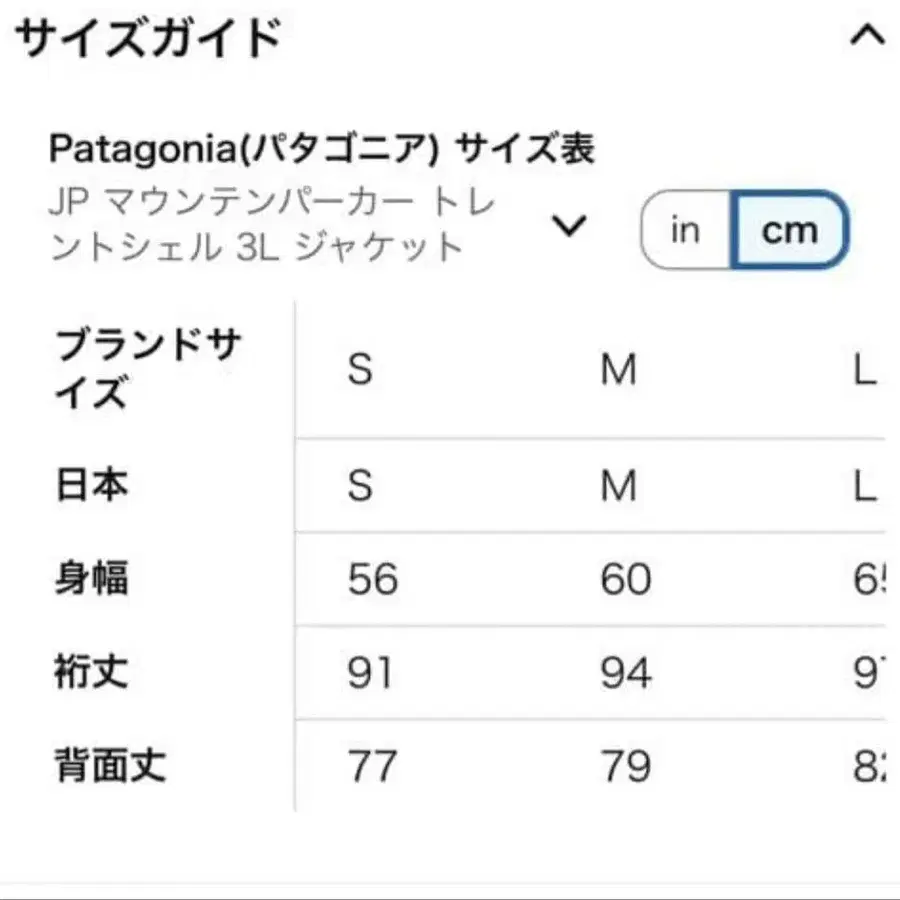This screenshot has width=900, height=900.
Task: Click the 日本 row label
Action: coord(90,487)
